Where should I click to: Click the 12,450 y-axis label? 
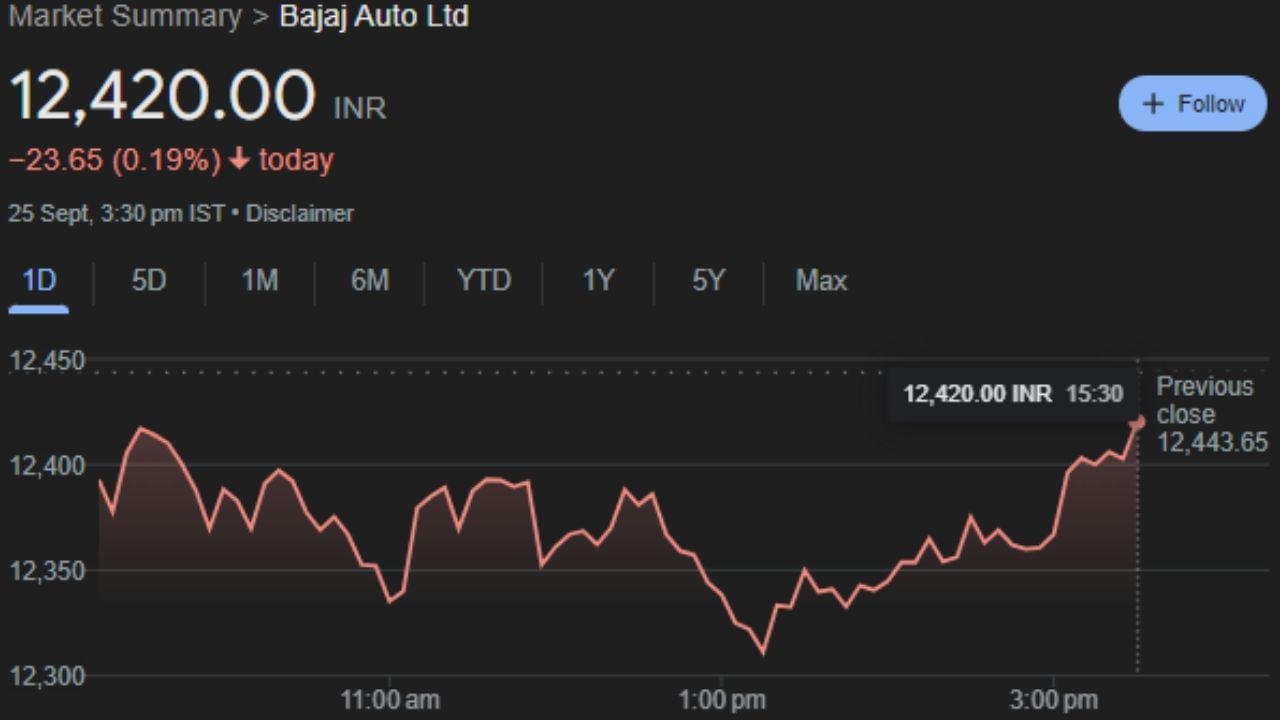[x=47, y=361]
